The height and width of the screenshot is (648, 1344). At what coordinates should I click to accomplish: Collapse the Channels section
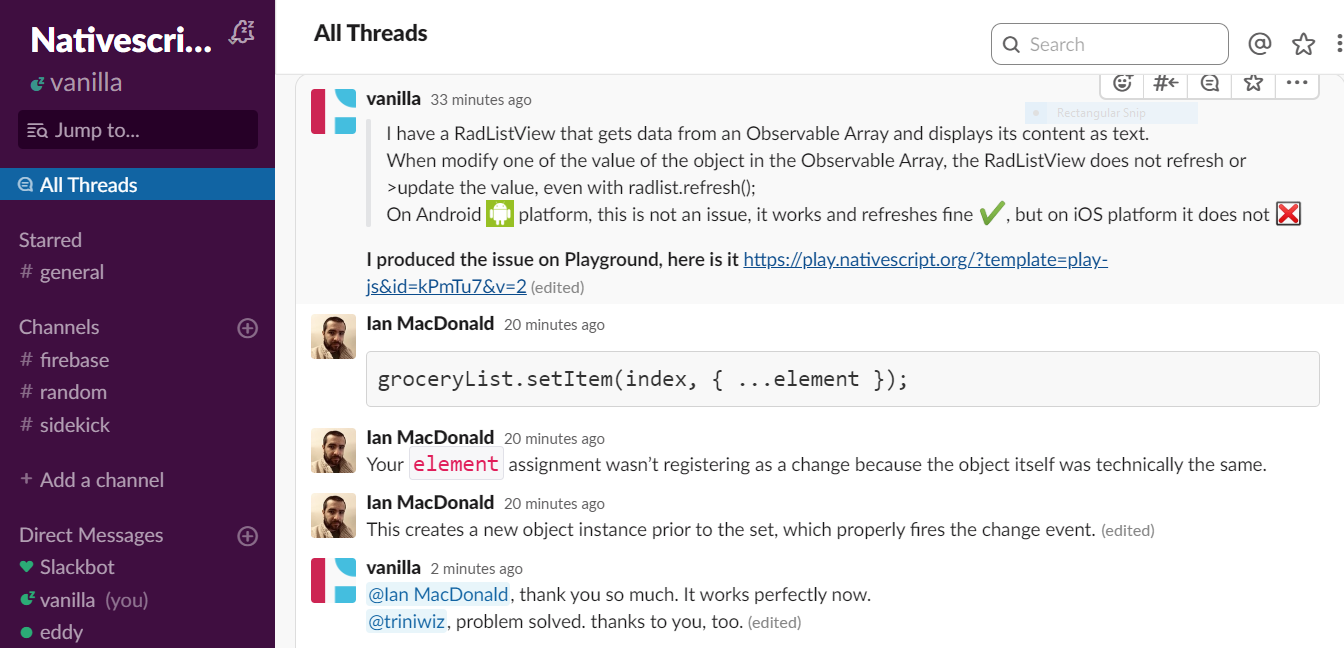58,327
